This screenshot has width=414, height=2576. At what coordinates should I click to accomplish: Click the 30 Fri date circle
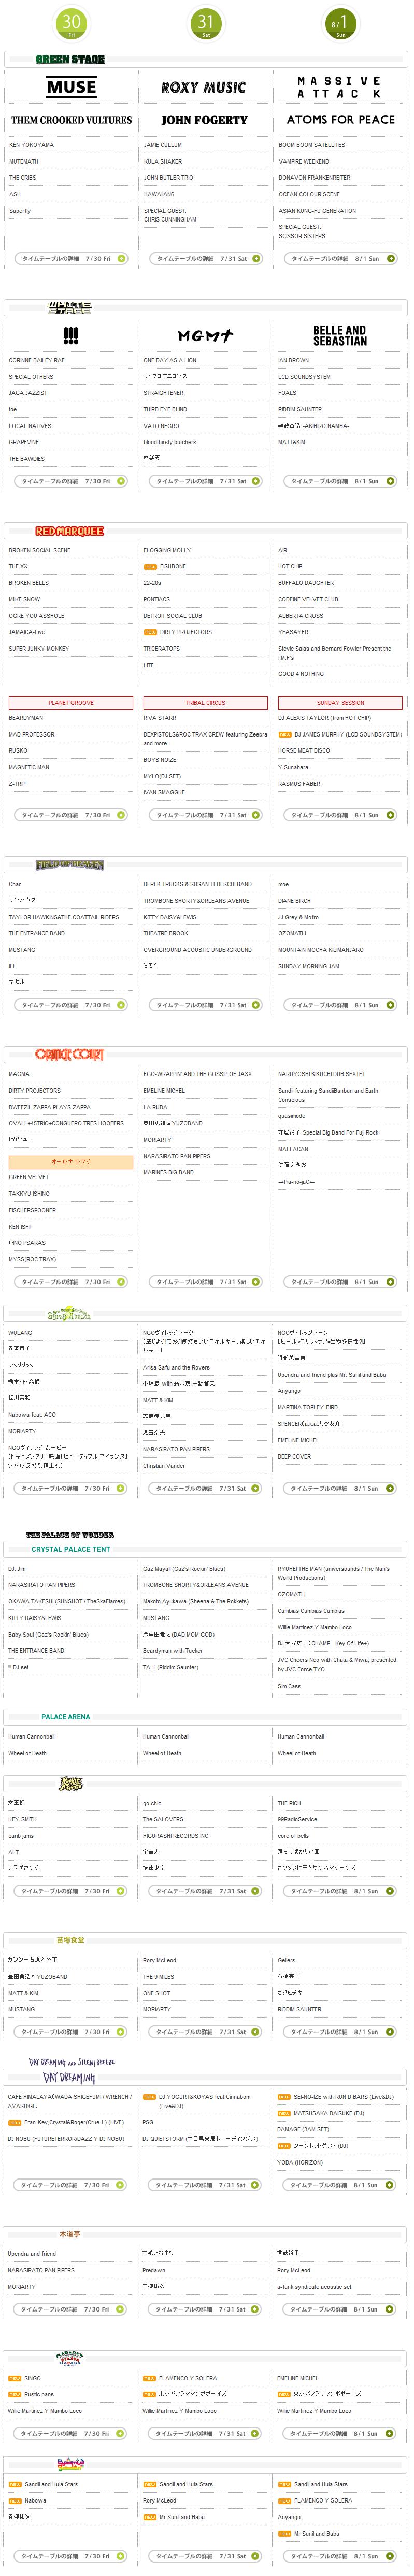tap(71, 24)
